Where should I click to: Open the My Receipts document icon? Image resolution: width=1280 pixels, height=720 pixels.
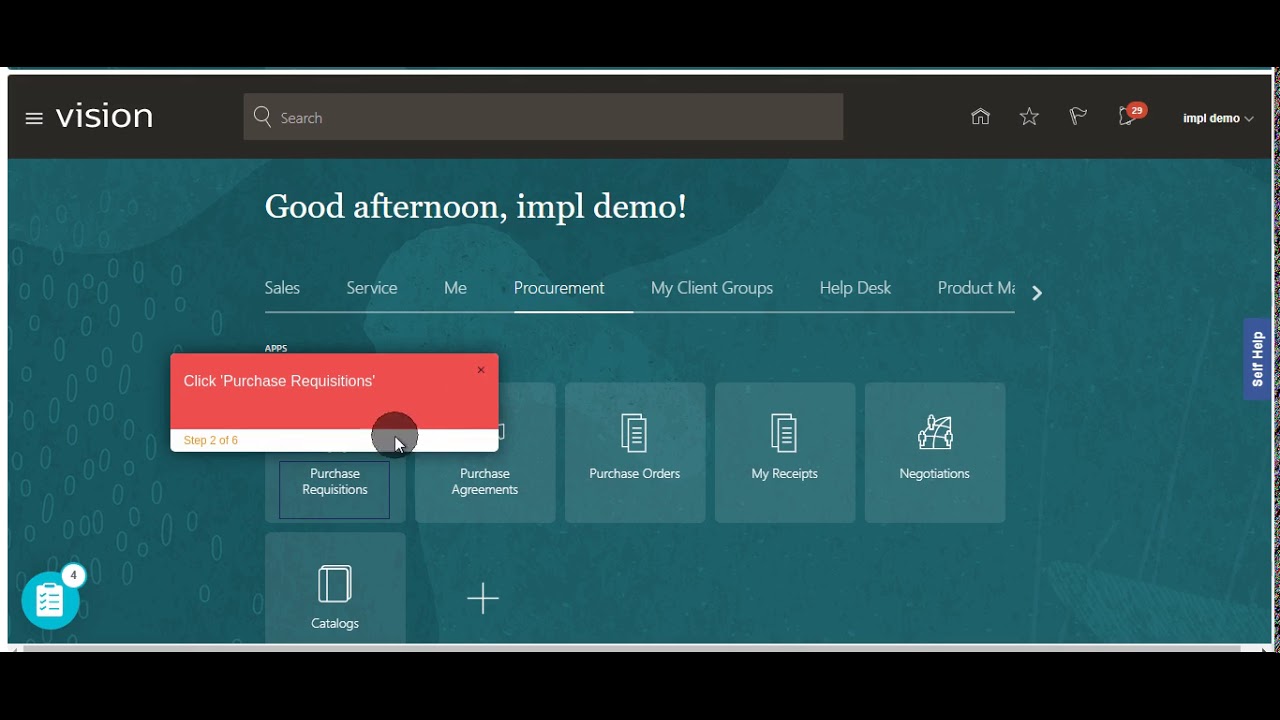click(784, 433)
